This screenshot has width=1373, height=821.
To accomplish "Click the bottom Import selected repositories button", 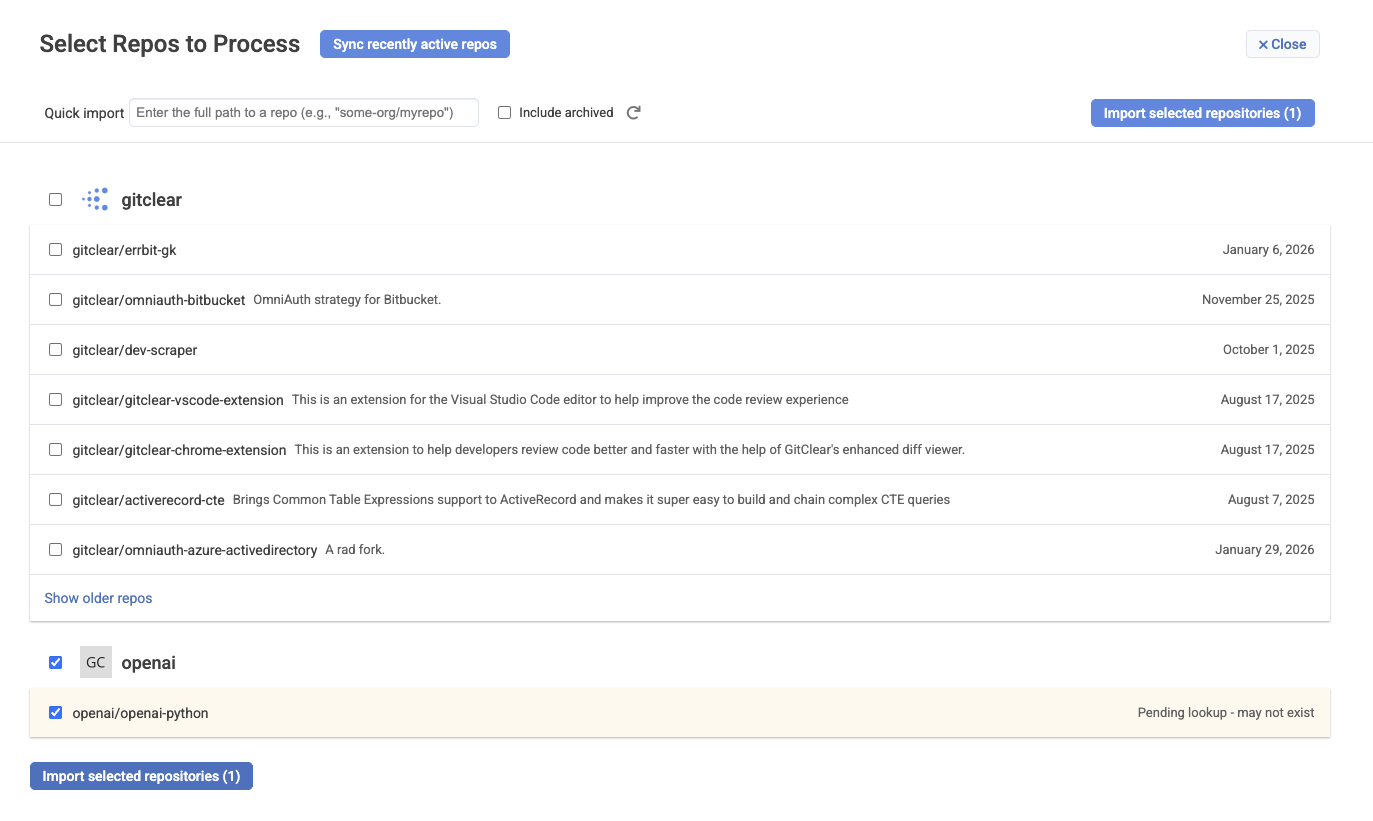I will point(141,776).
